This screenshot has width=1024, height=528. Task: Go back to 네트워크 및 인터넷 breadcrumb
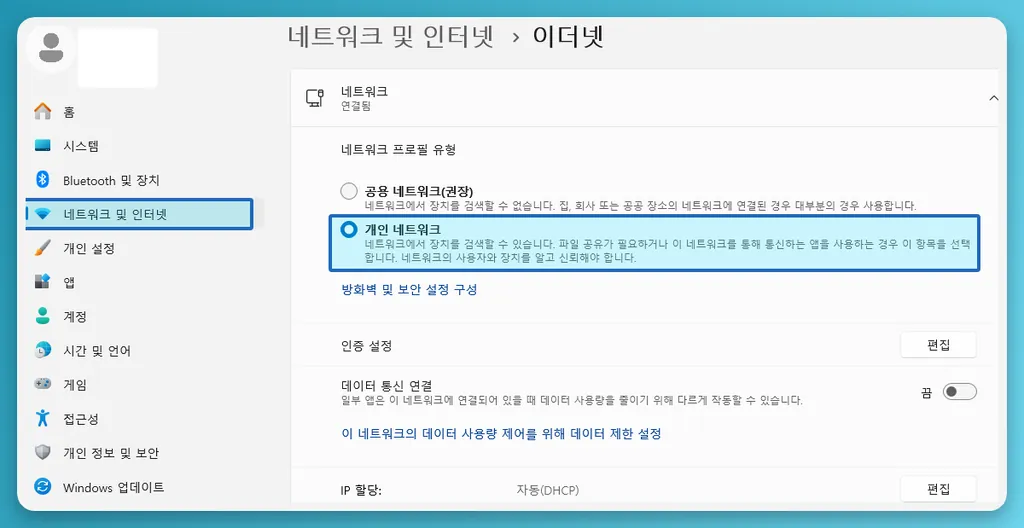(x=390, y=36)
